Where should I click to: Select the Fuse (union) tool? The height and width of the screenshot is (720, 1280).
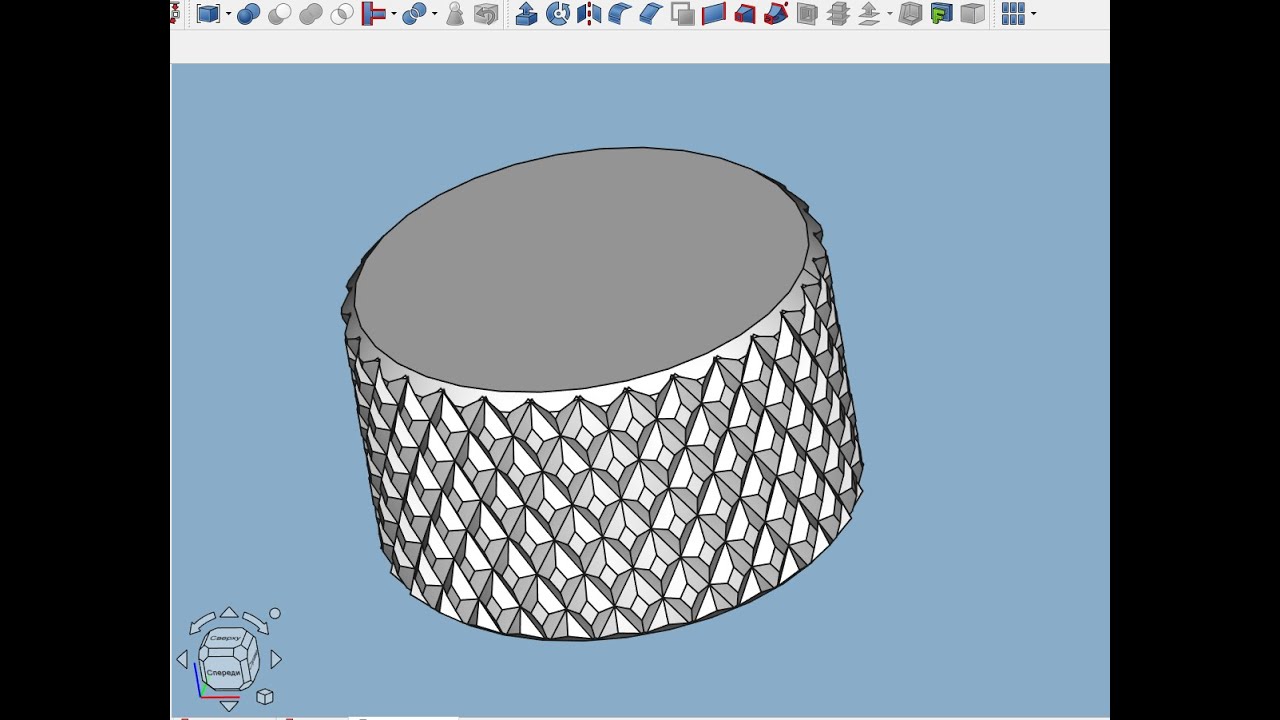(x=311, y=13)
